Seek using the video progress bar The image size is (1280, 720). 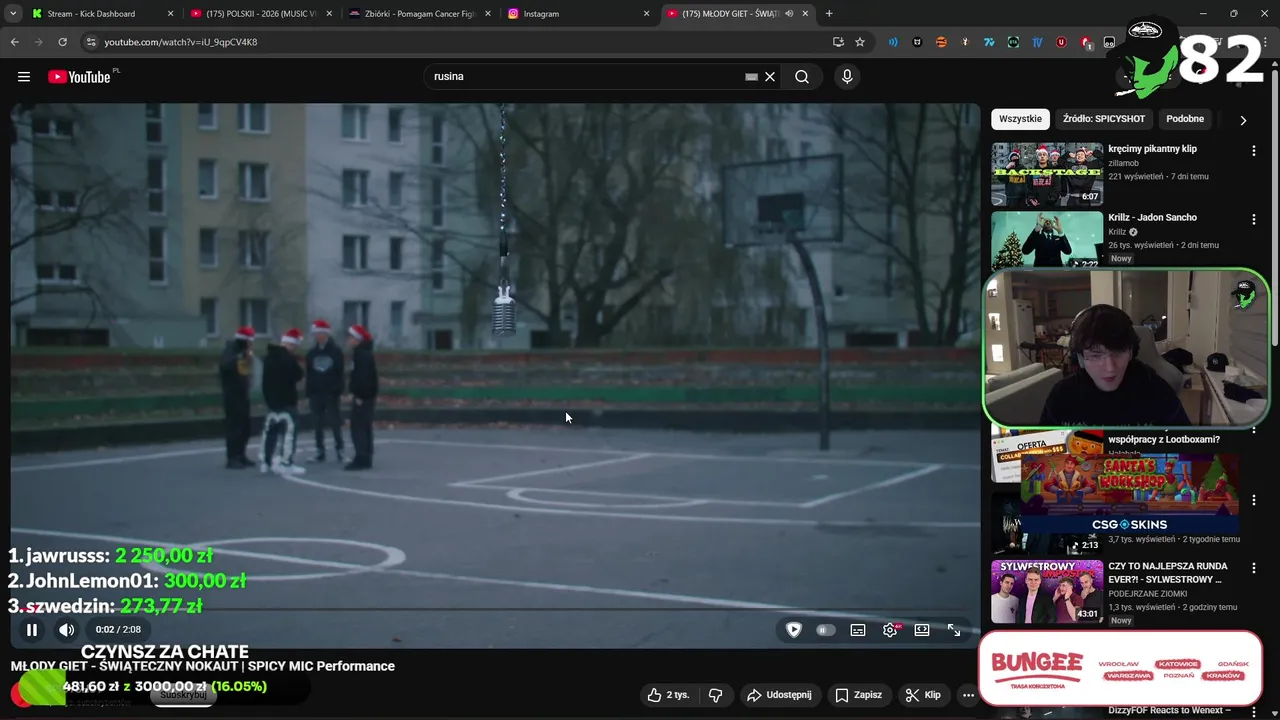pyautogui.click(x=496, y=609)
